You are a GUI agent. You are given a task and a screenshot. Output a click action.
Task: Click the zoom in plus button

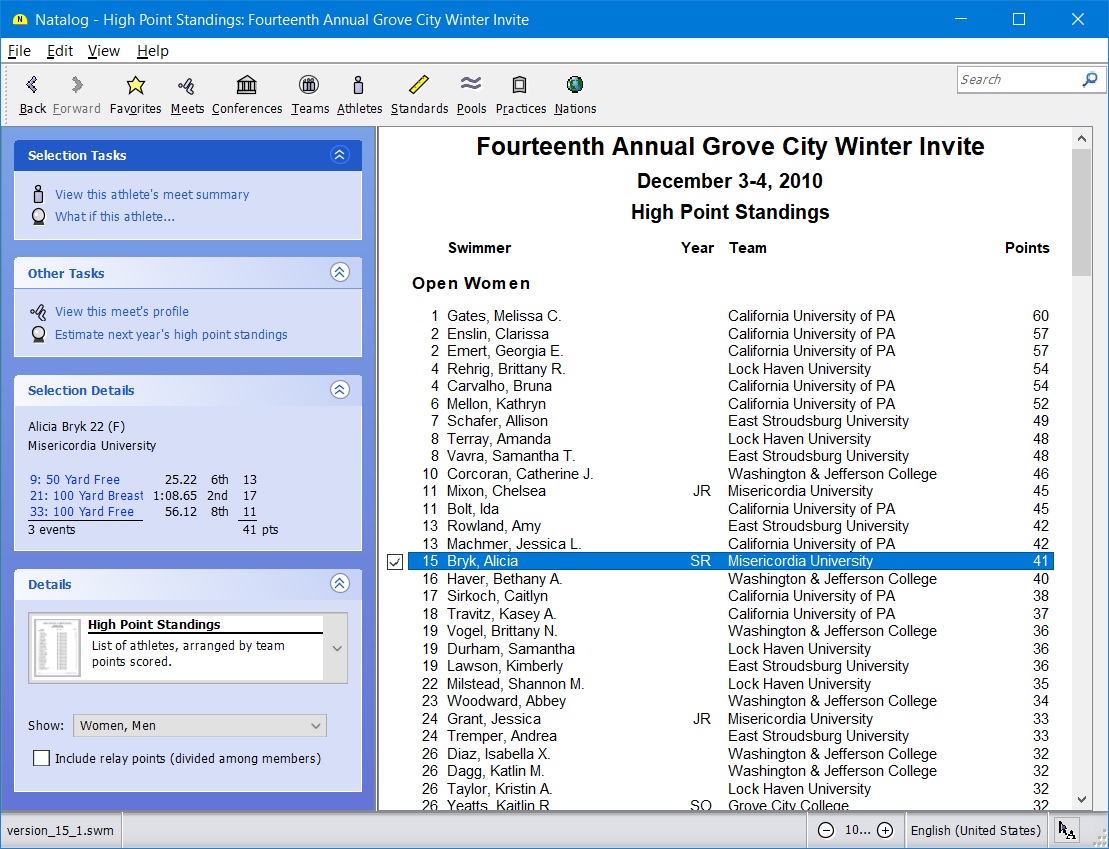coord(885,830)
